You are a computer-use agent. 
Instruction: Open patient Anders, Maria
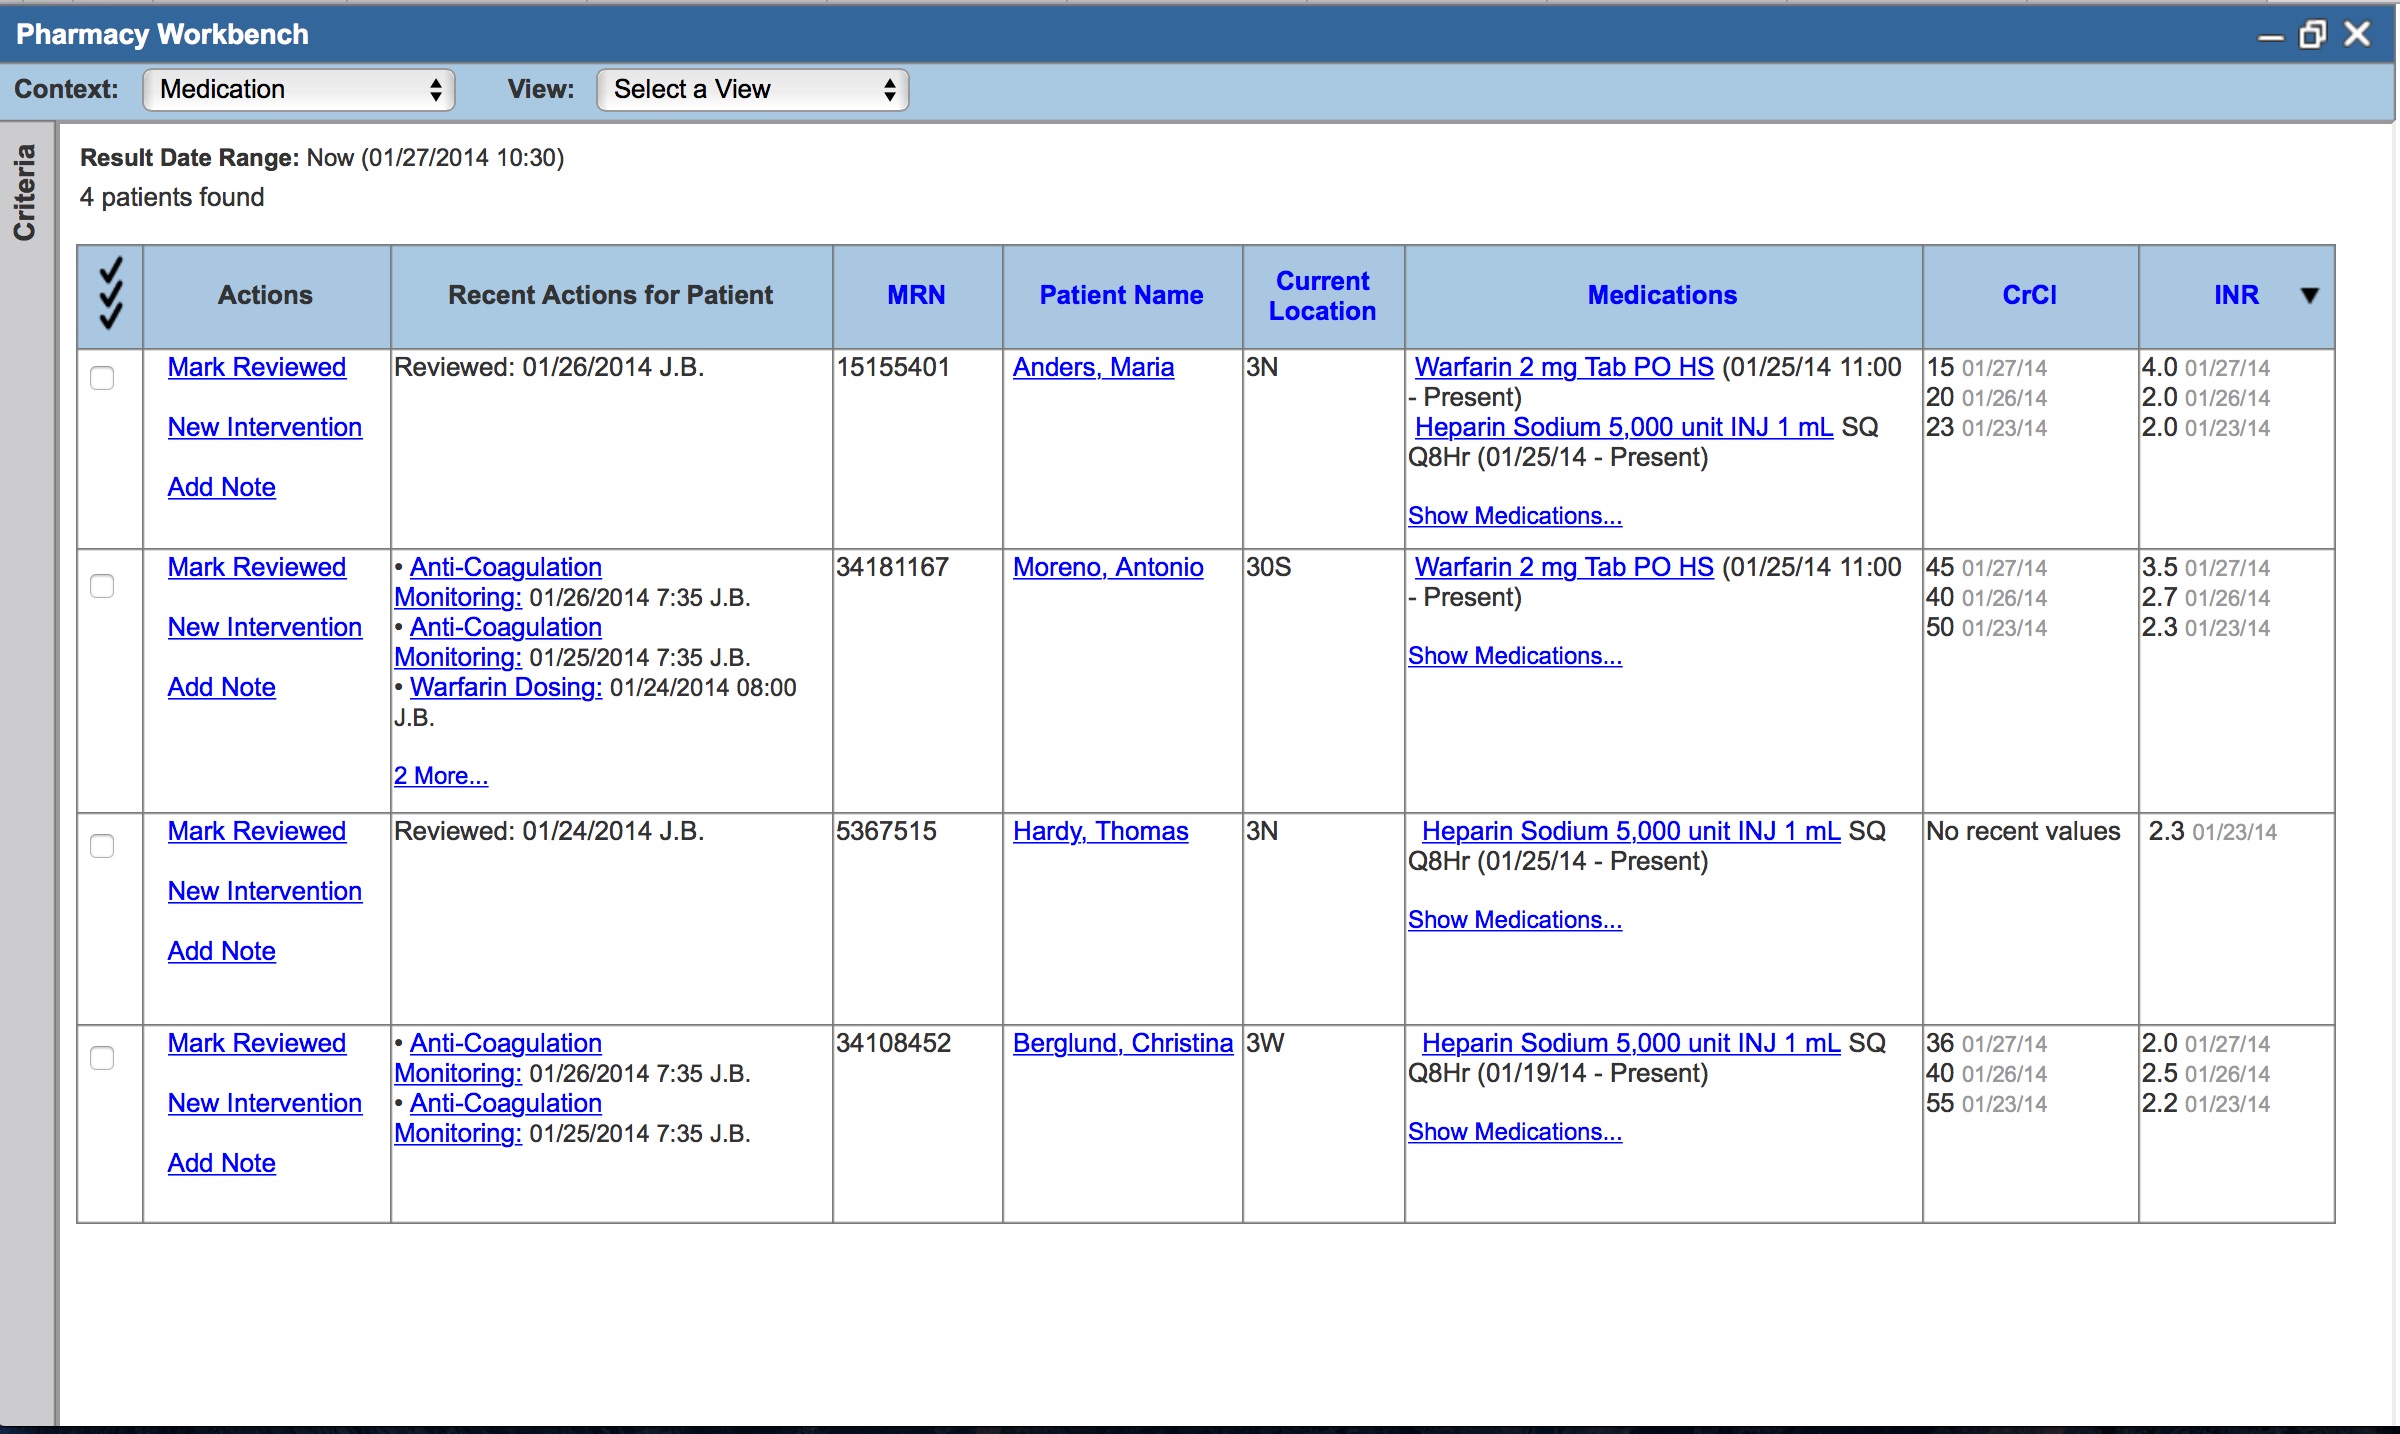(1093, 368)
